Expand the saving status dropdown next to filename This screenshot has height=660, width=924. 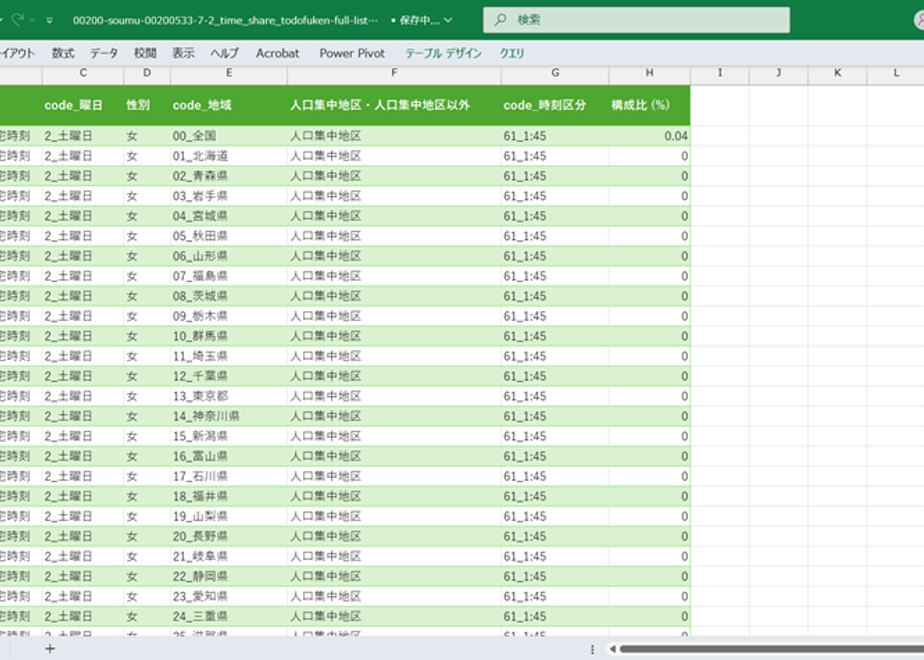(x=448, y=20)
